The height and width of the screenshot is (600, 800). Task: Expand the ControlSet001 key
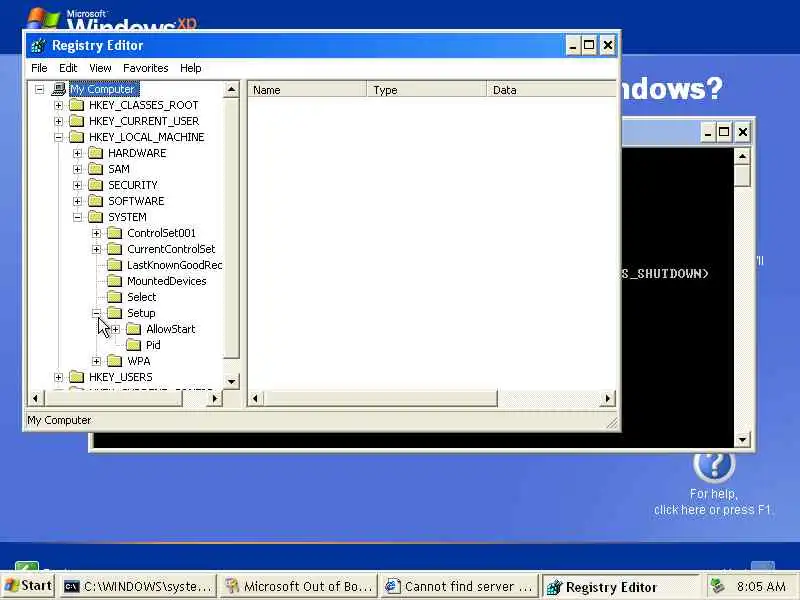(x=96, y=233)
